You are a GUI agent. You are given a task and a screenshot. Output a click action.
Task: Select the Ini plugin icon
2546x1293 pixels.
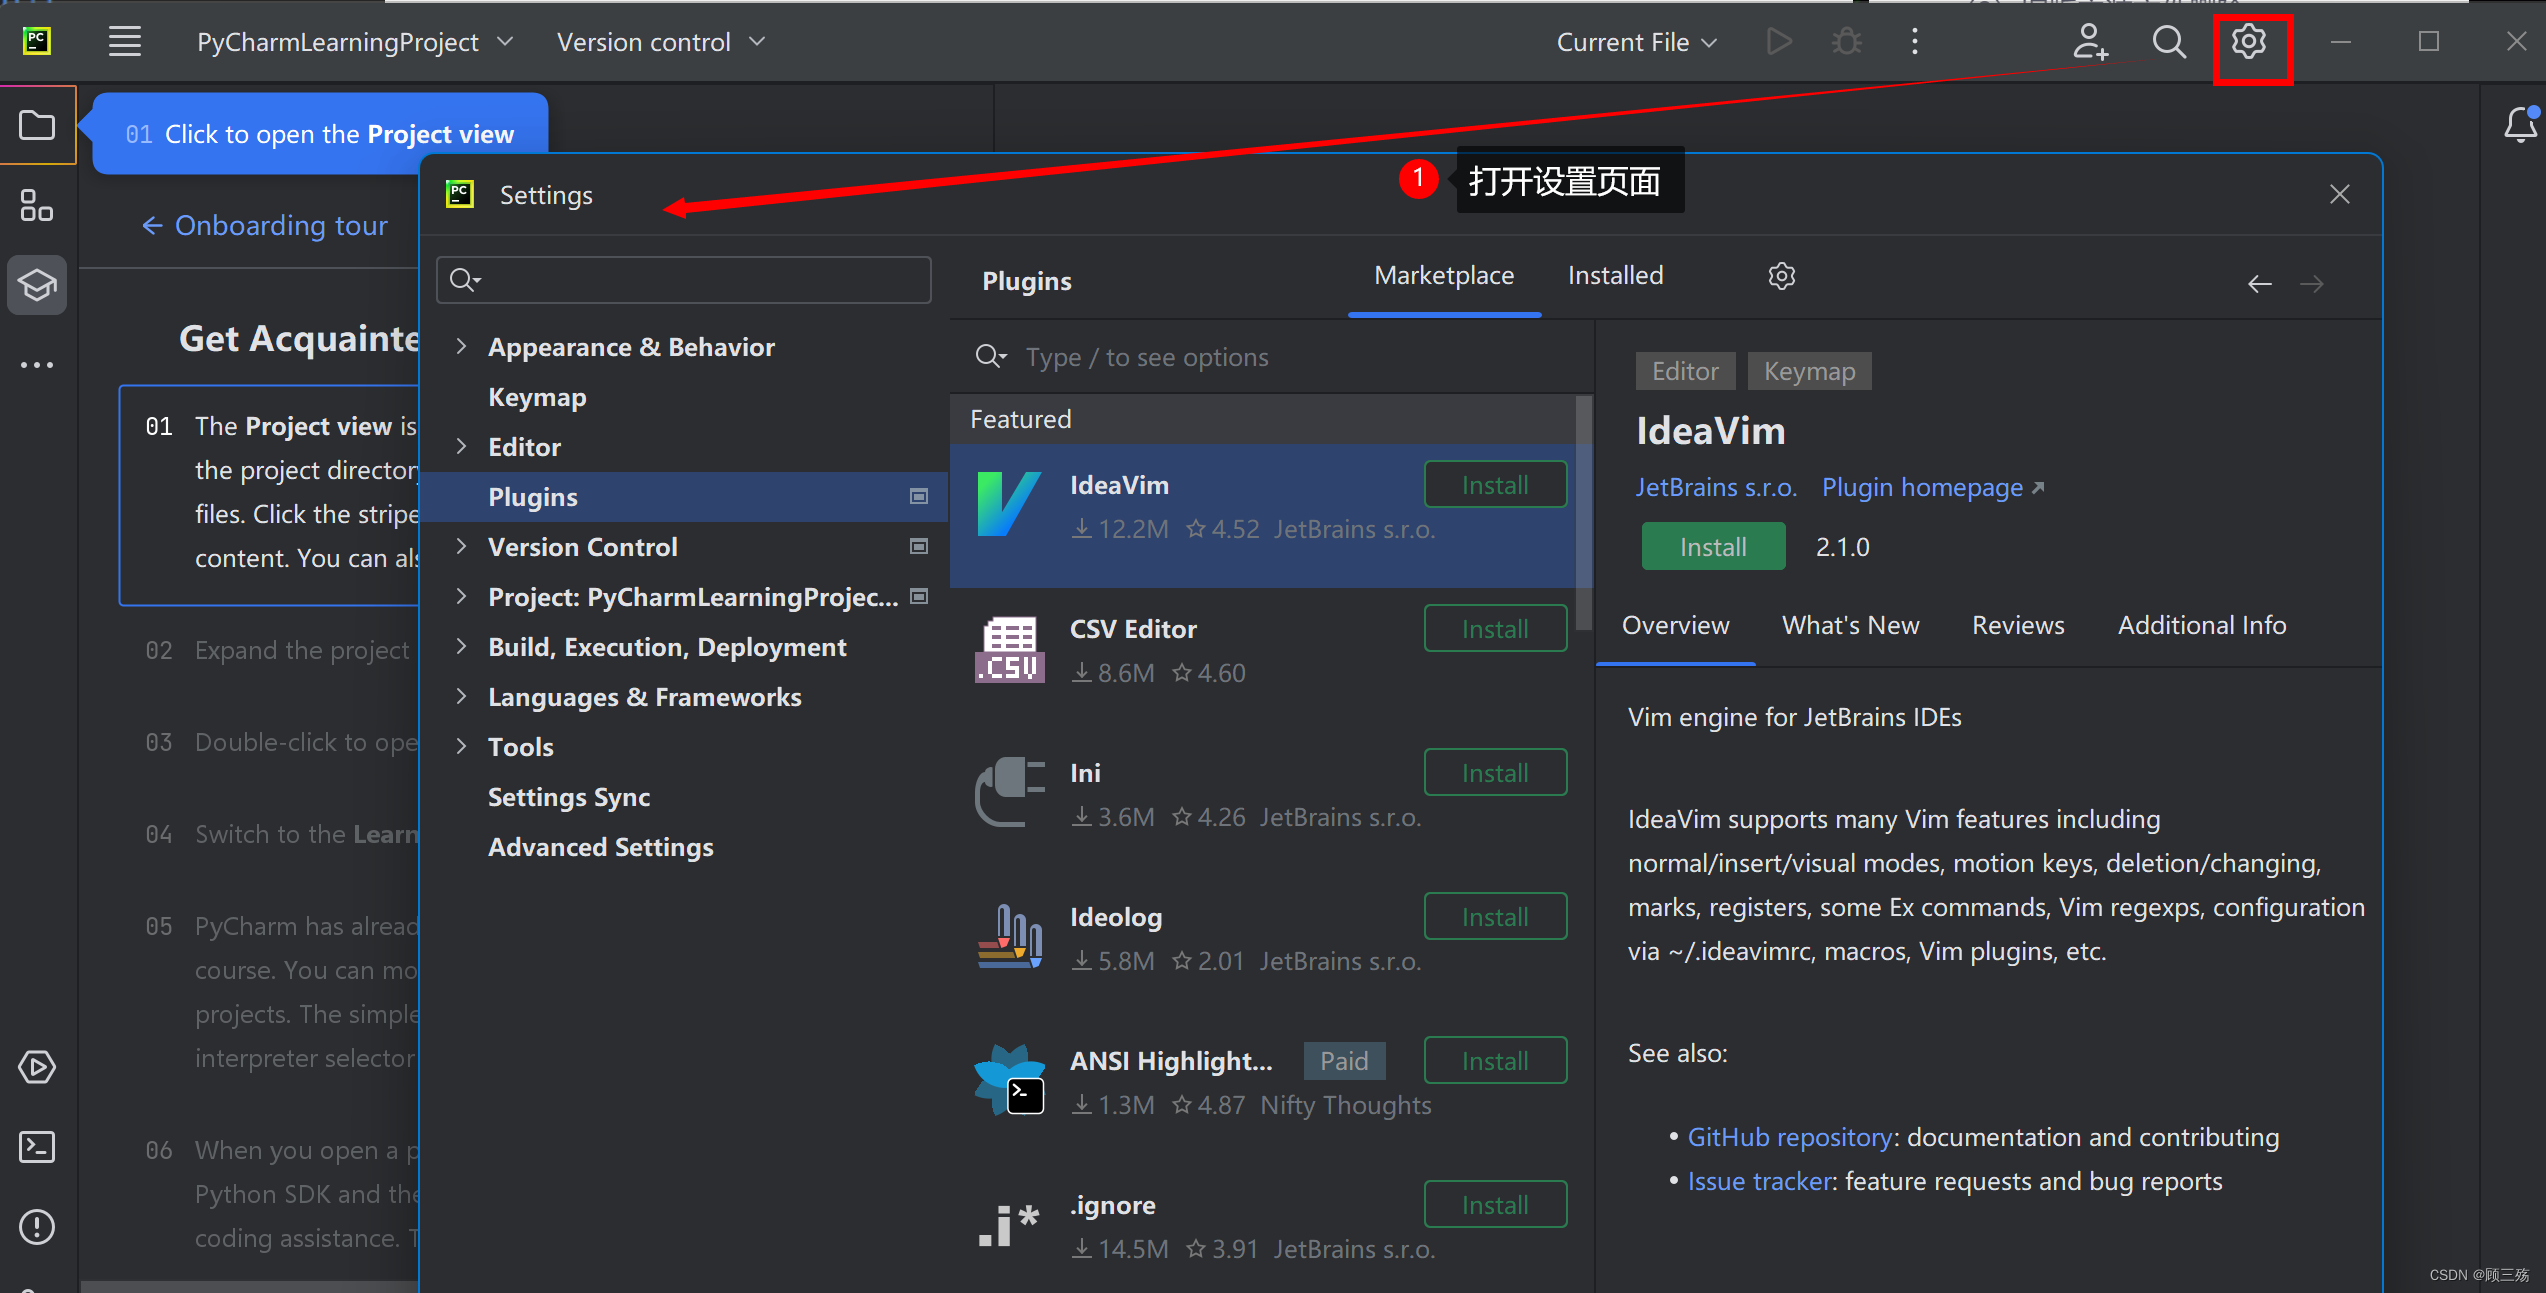(1009, 792)
